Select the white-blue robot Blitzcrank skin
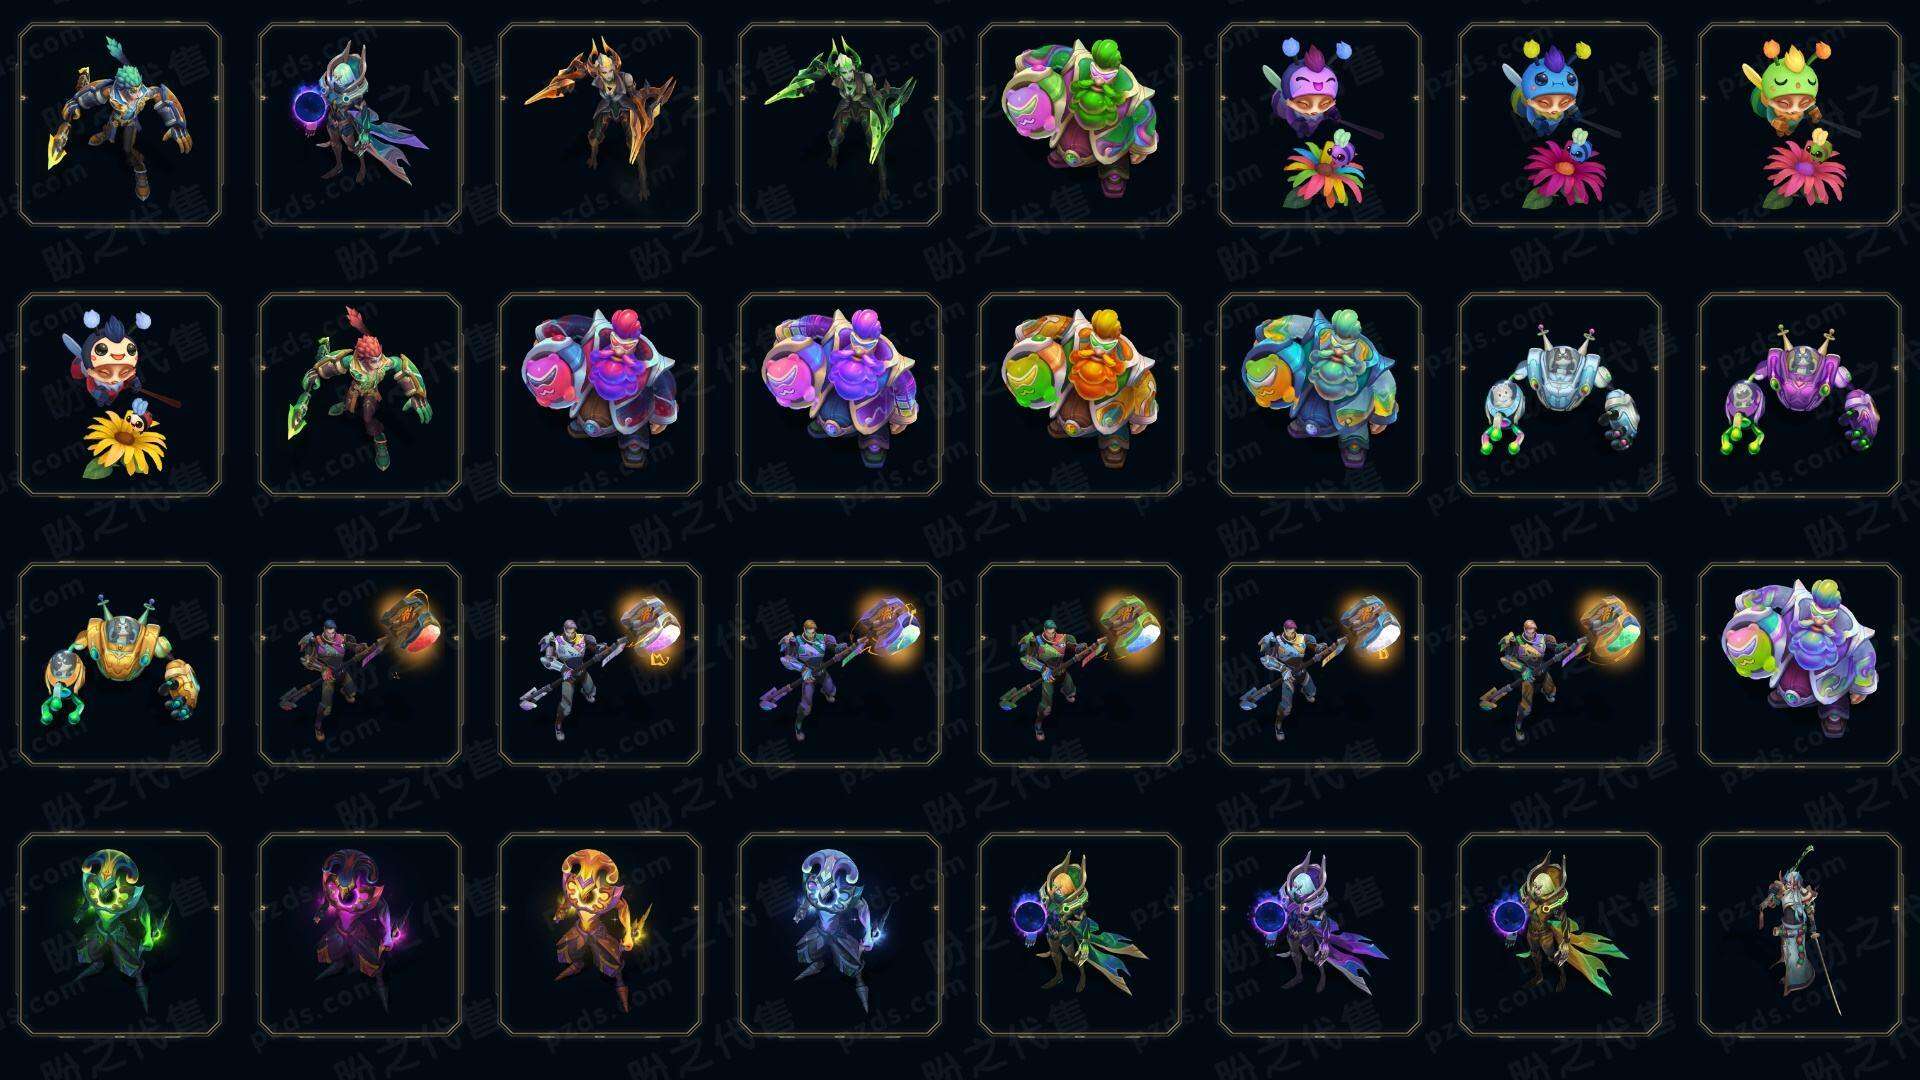The height and width of the screenshot is (1080, 1920). 1560,394
